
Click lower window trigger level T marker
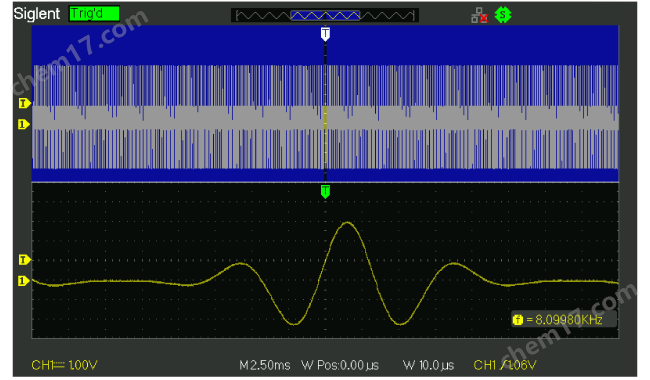pyautogui.click(x=24, y=260)
